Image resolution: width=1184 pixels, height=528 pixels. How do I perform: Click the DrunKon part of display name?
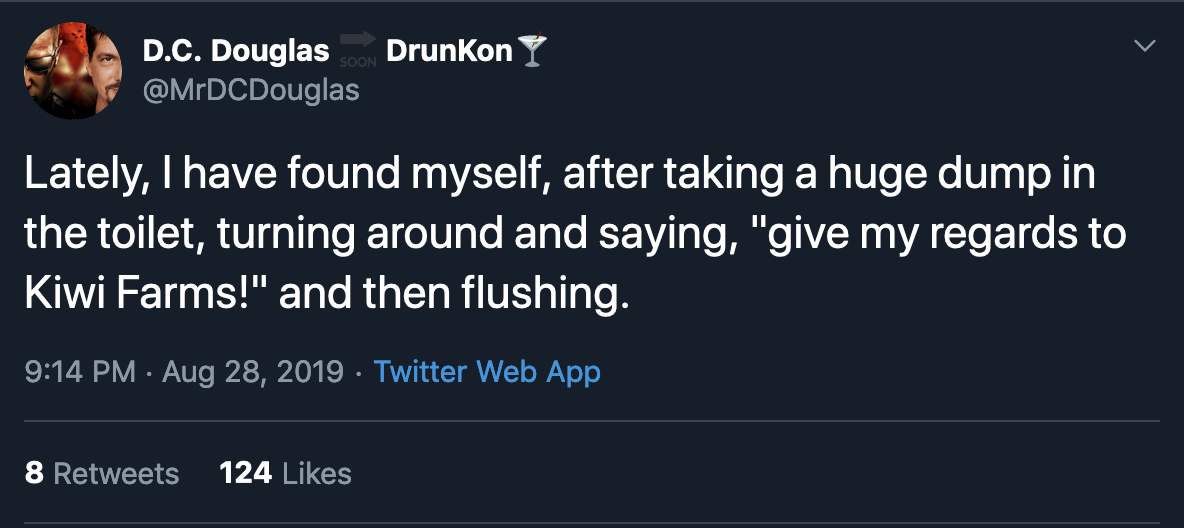[x=449, y=51]
